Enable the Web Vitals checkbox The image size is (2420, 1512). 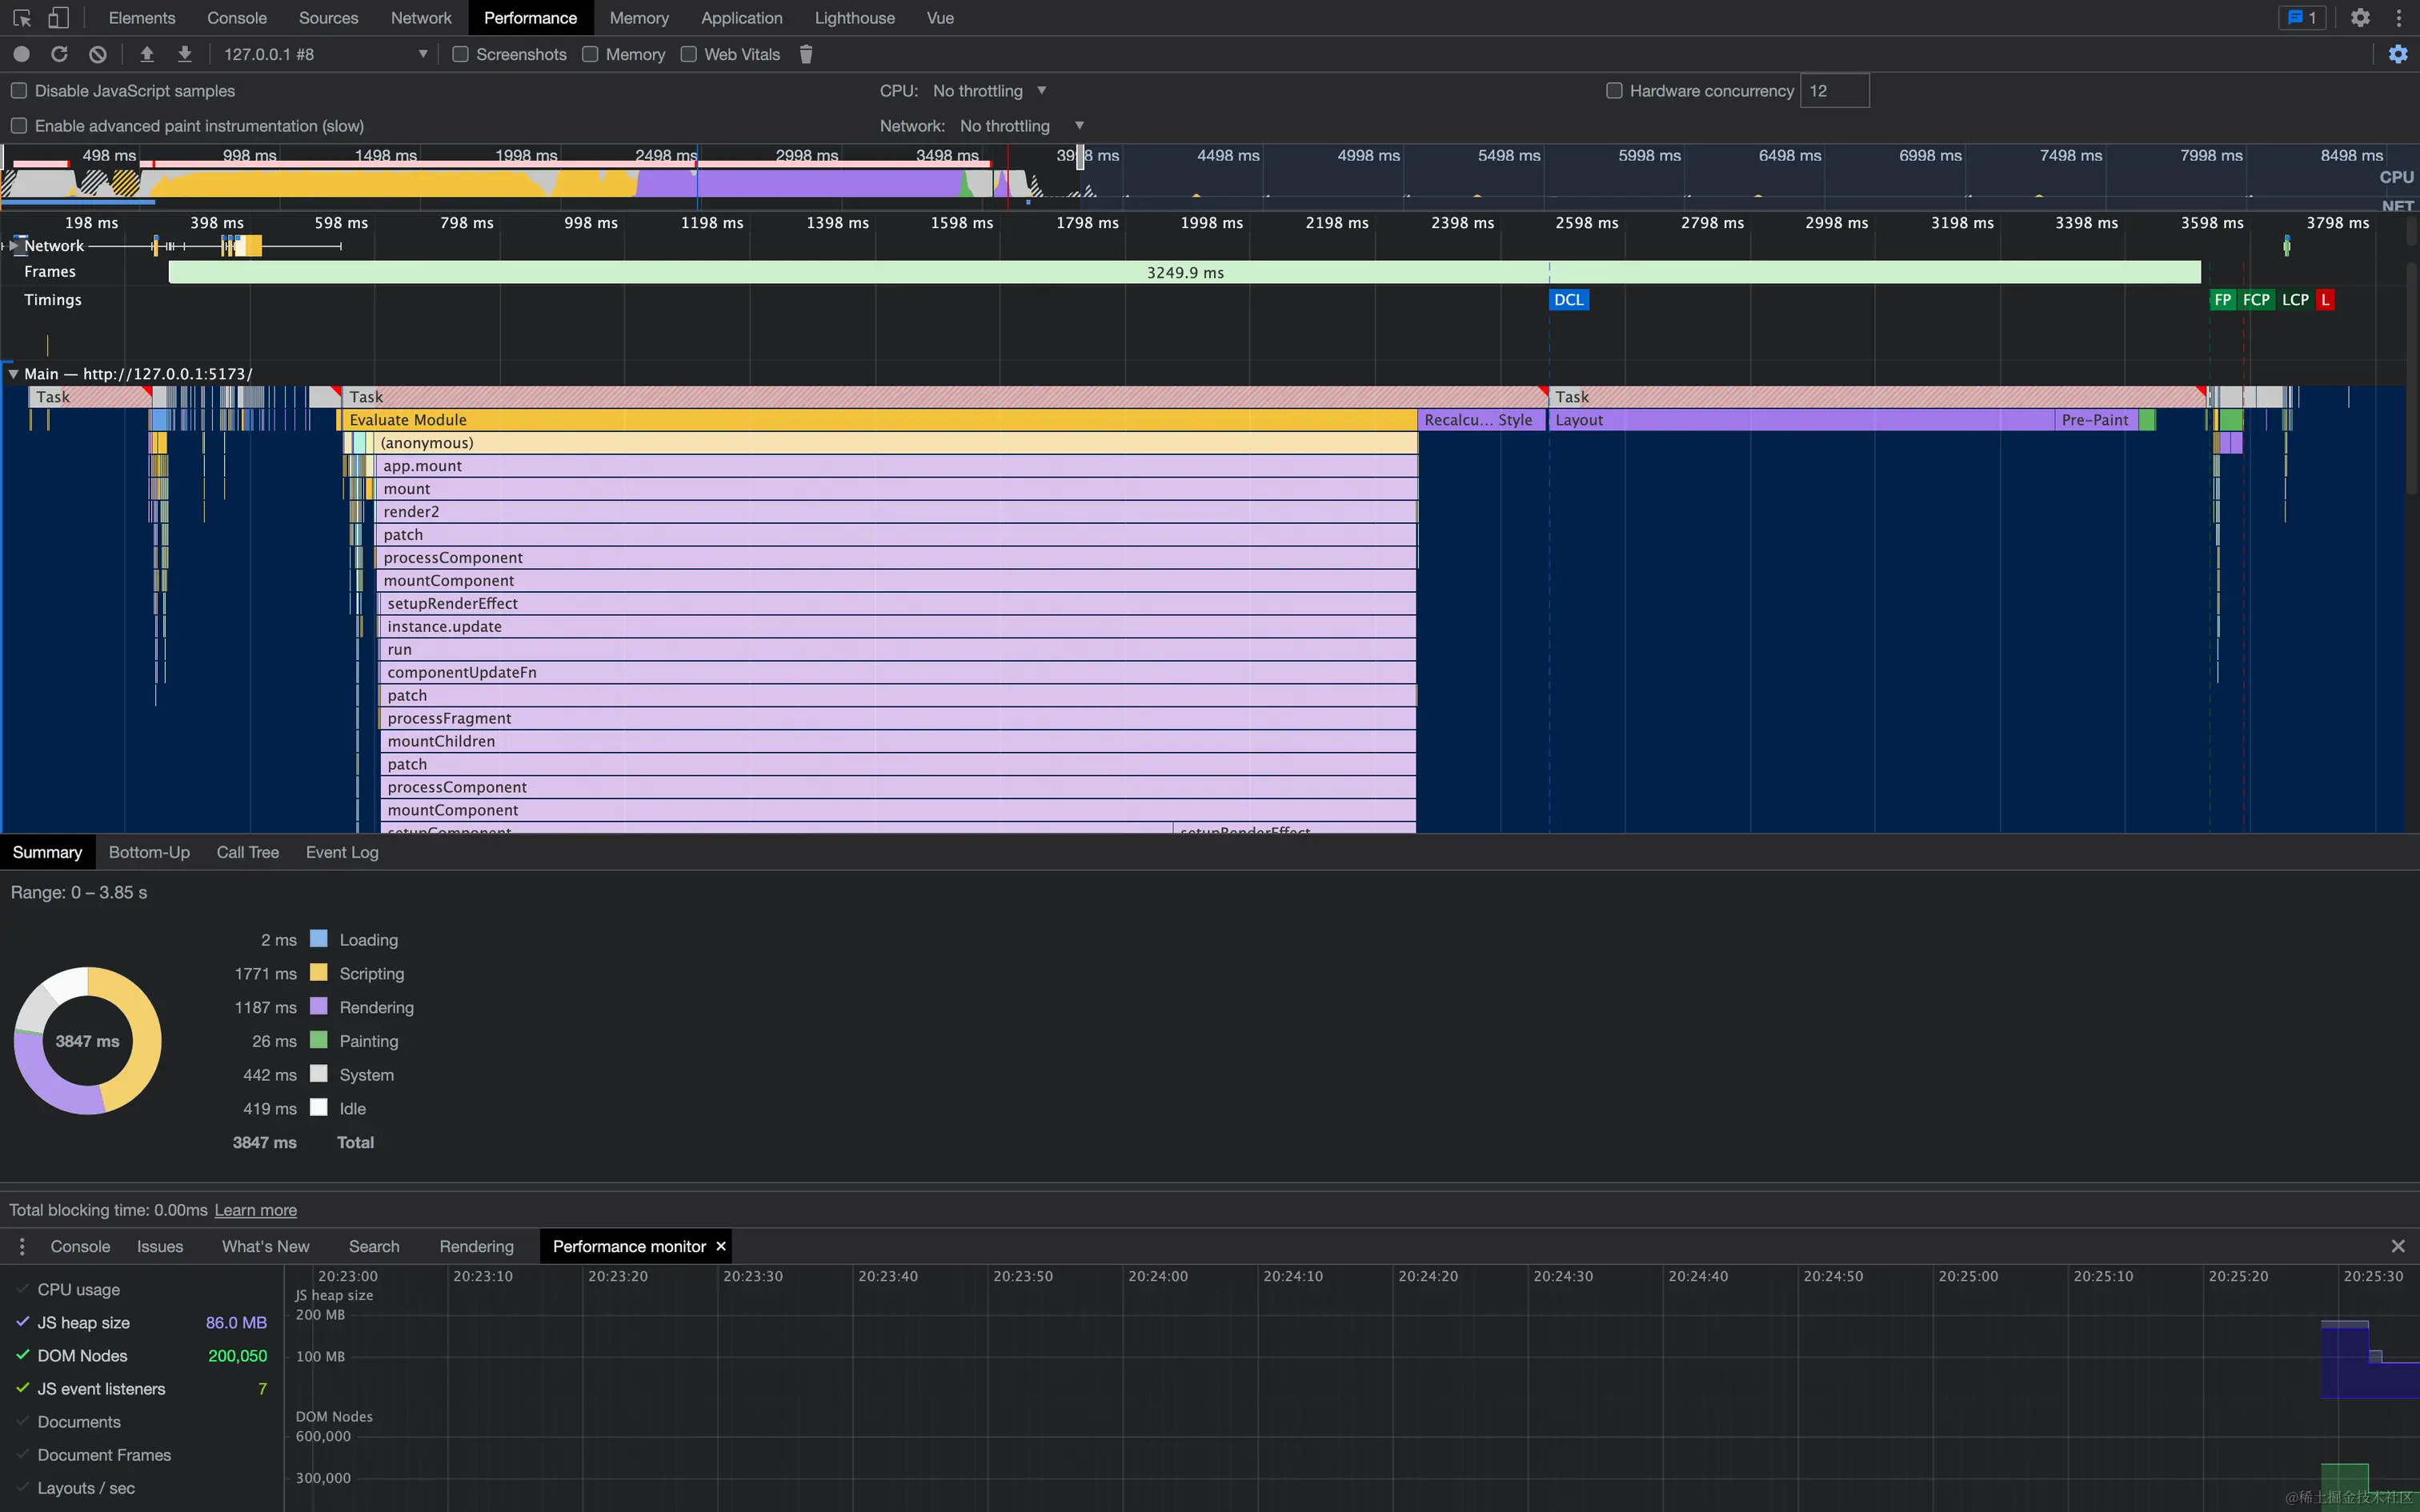pyautogui.click(x=688, y=54)
